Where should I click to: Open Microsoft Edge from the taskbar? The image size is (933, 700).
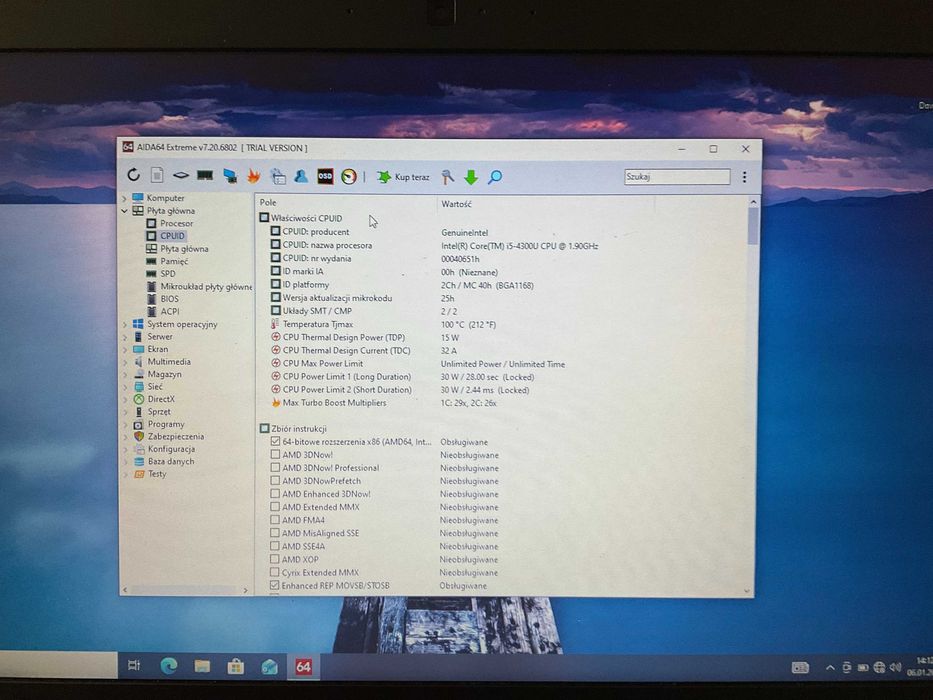pos(168,665)
